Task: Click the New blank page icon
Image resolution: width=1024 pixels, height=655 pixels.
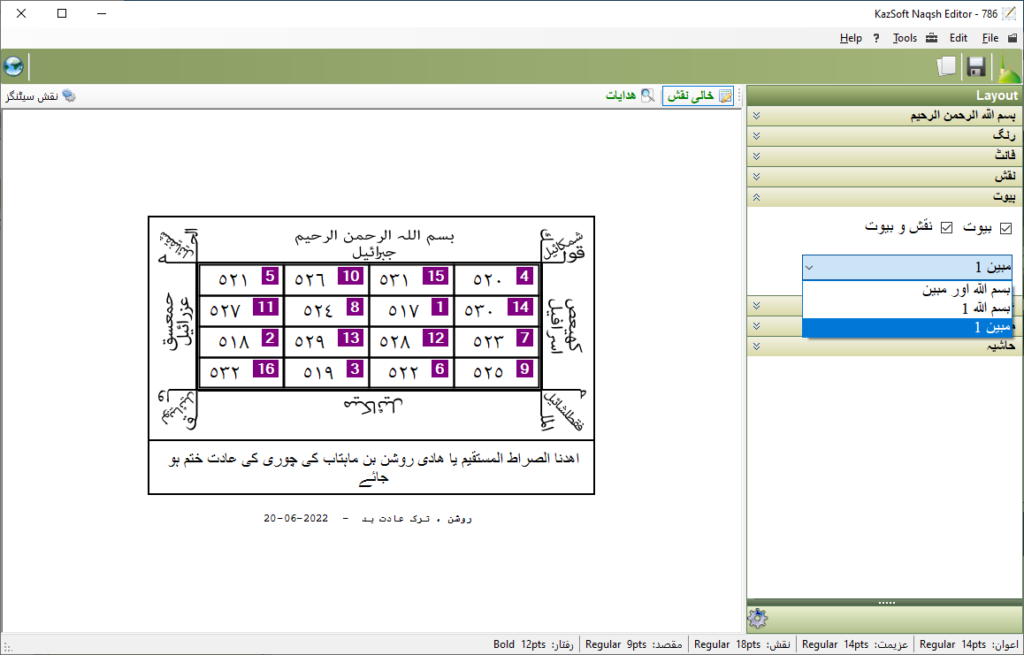Action: [x=946, y=67]
